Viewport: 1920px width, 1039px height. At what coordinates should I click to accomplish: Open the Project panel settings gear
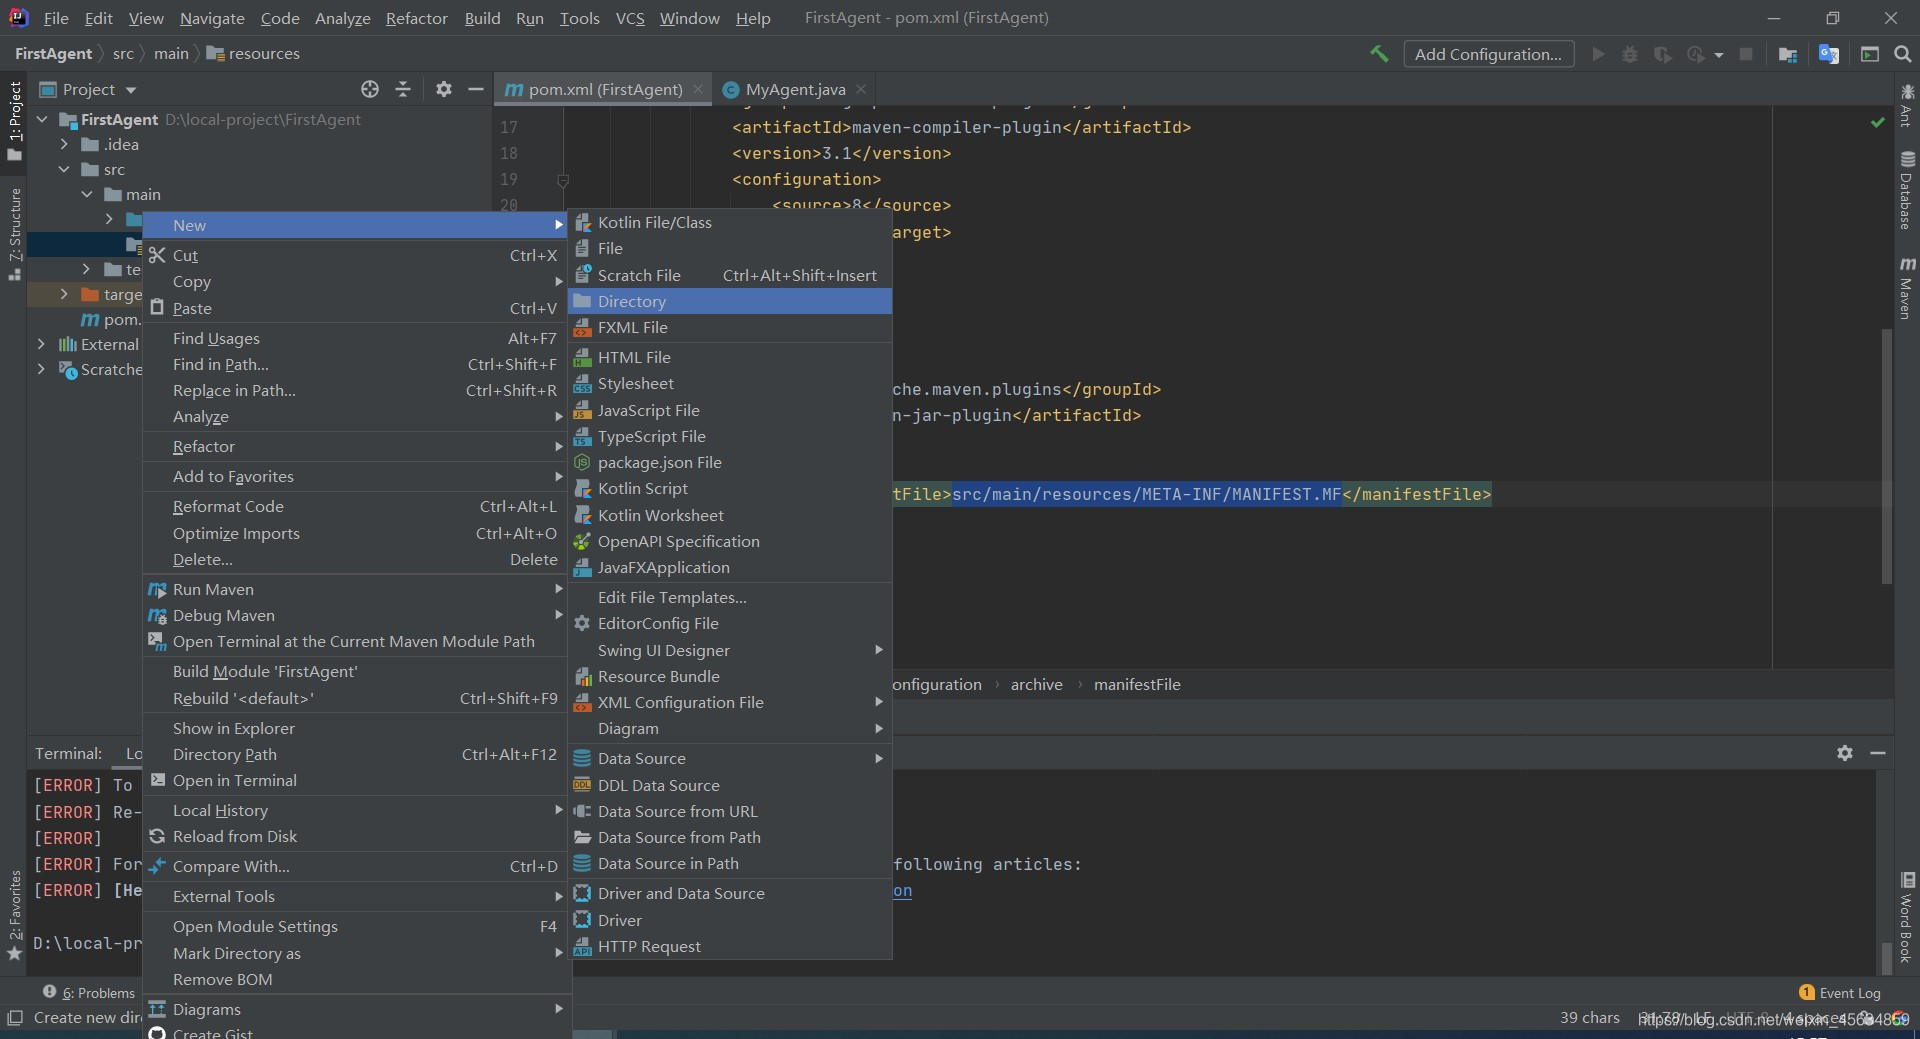(x=444, y=89)
